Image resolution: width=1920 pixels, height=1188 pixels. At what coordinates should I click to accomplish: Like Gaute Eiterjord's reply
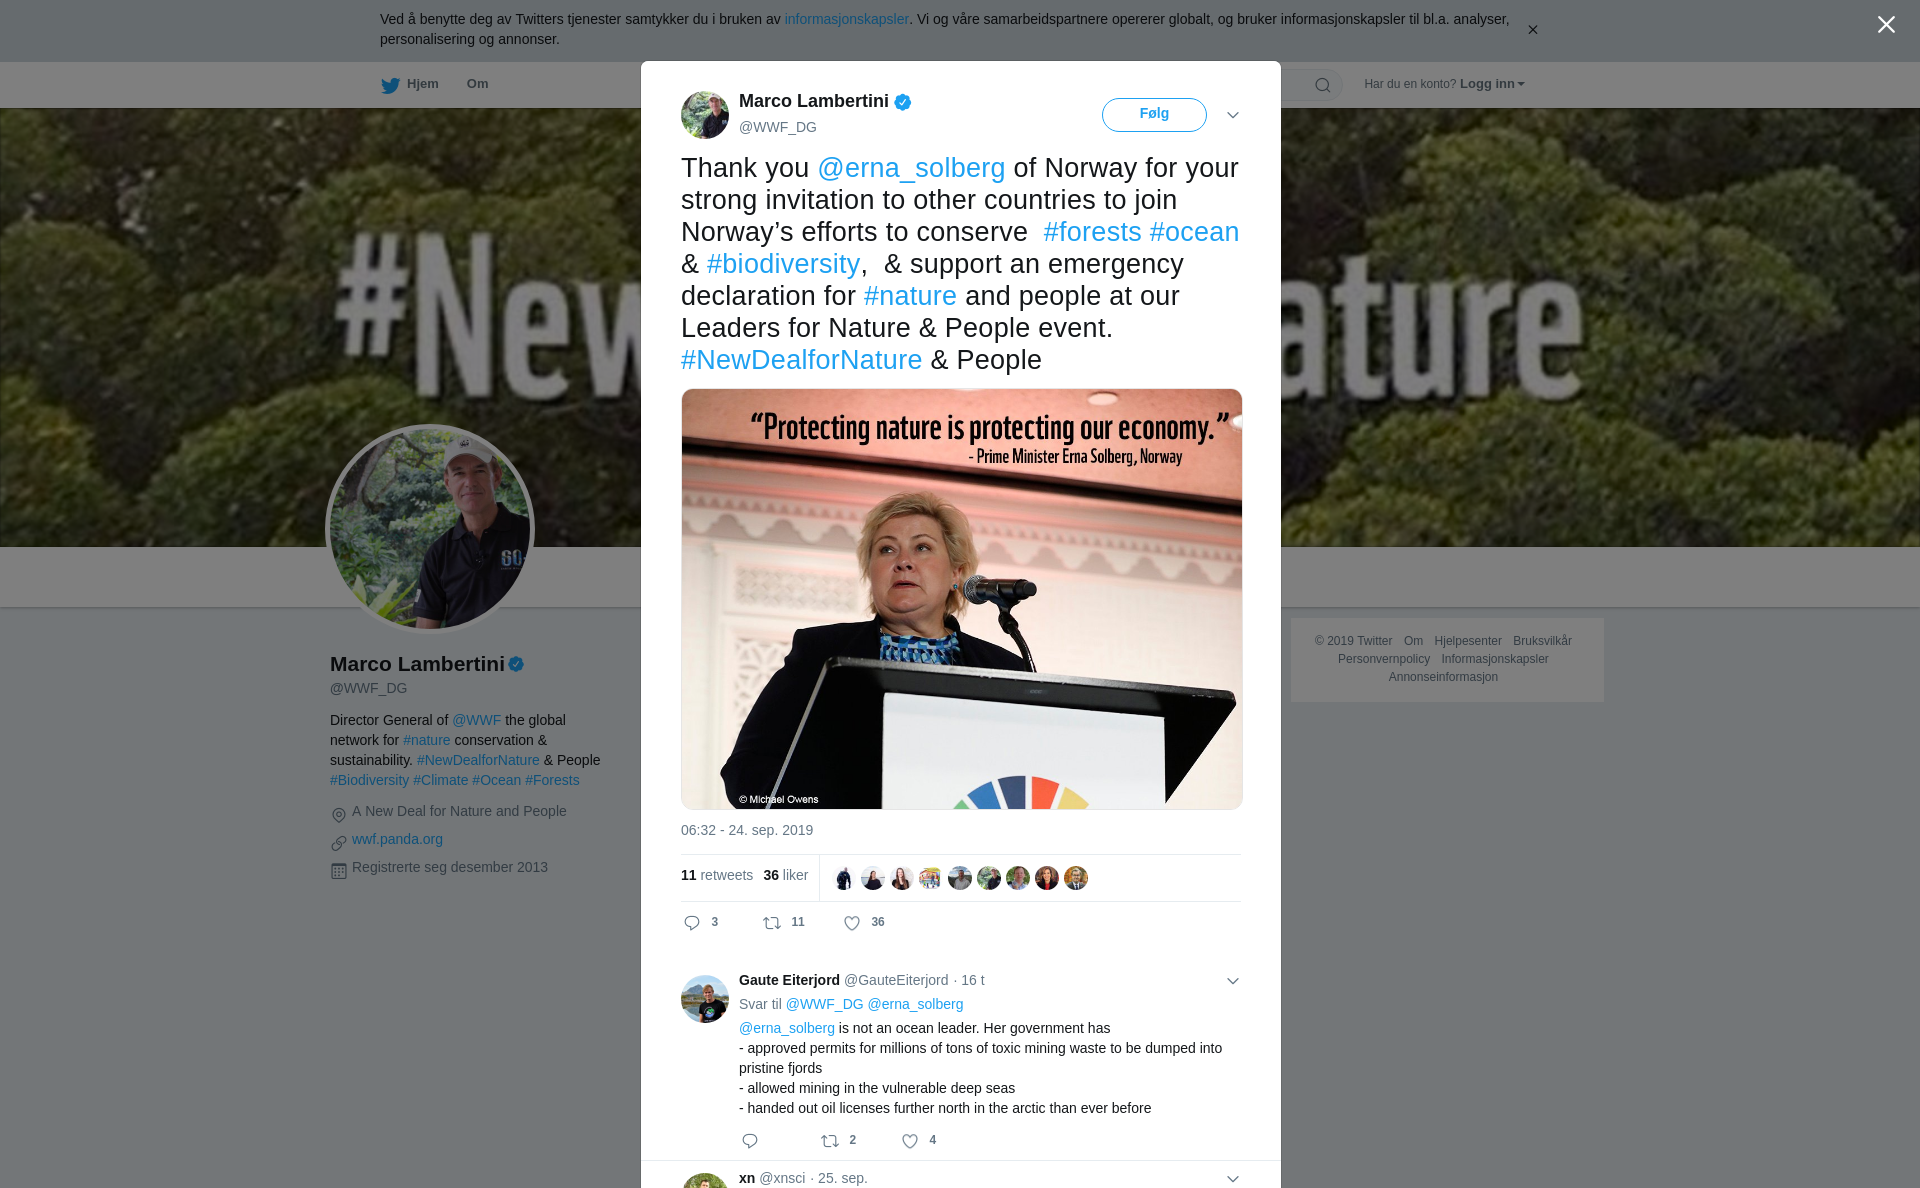(910, 1141)
